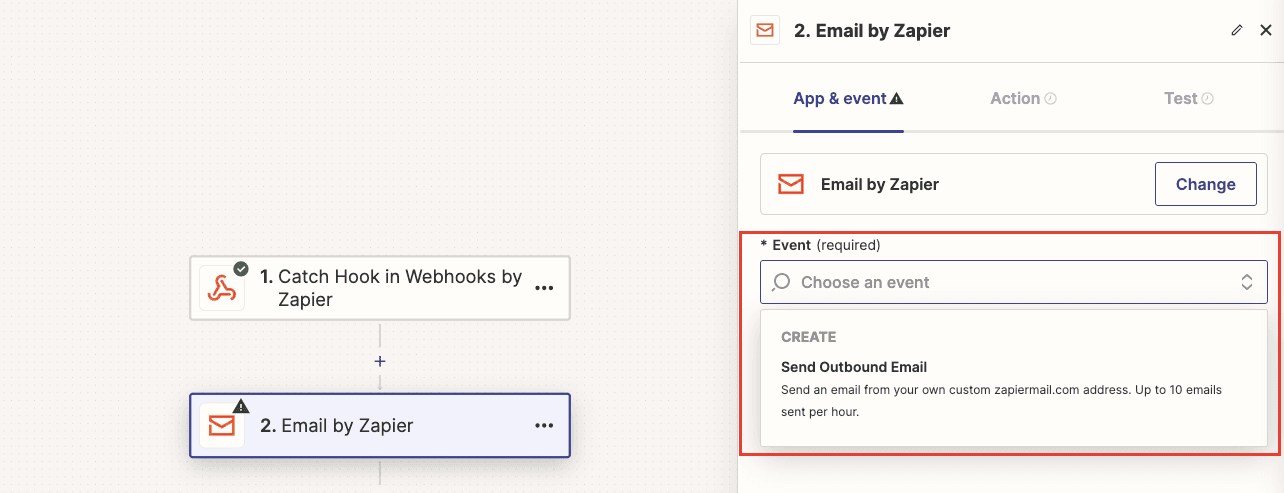Image resolution: width=1284 pixels, height=493 pixels.
Task: Switch to the Action tab
Action: (x=1015, y=99)
